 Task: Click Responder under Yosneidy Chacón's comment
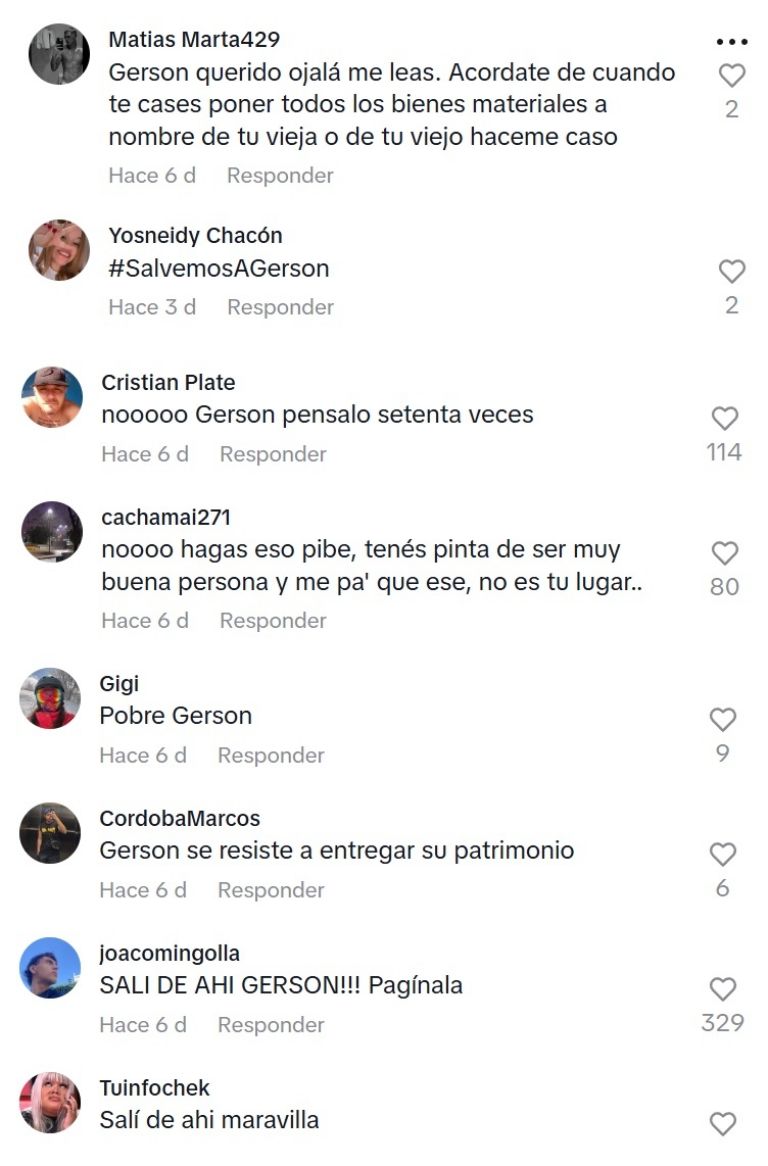[280, 307]
